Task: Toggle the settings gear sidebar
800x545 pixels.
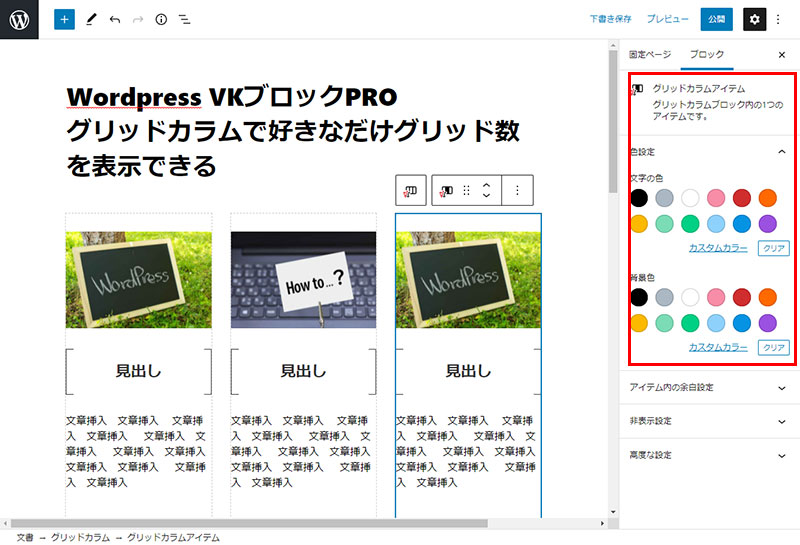Action: [x=755, y=19]
